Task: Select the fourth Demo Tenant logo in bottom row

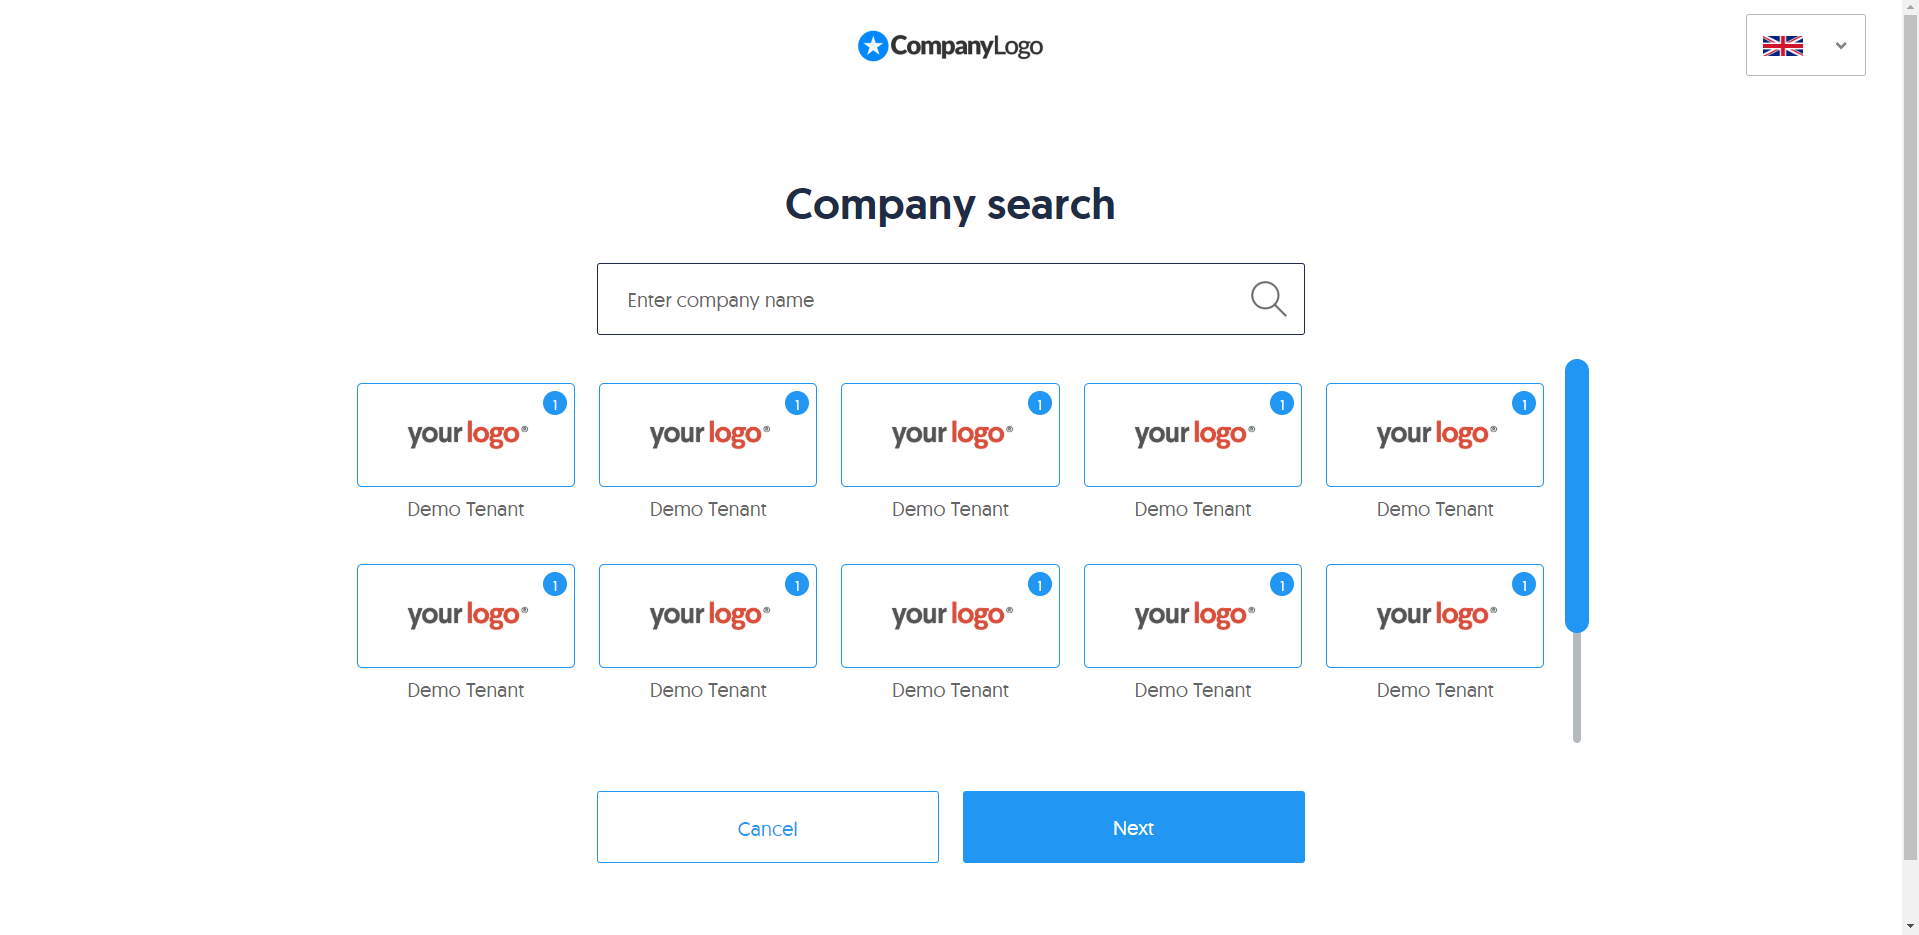Action: tap(1192, 616)
